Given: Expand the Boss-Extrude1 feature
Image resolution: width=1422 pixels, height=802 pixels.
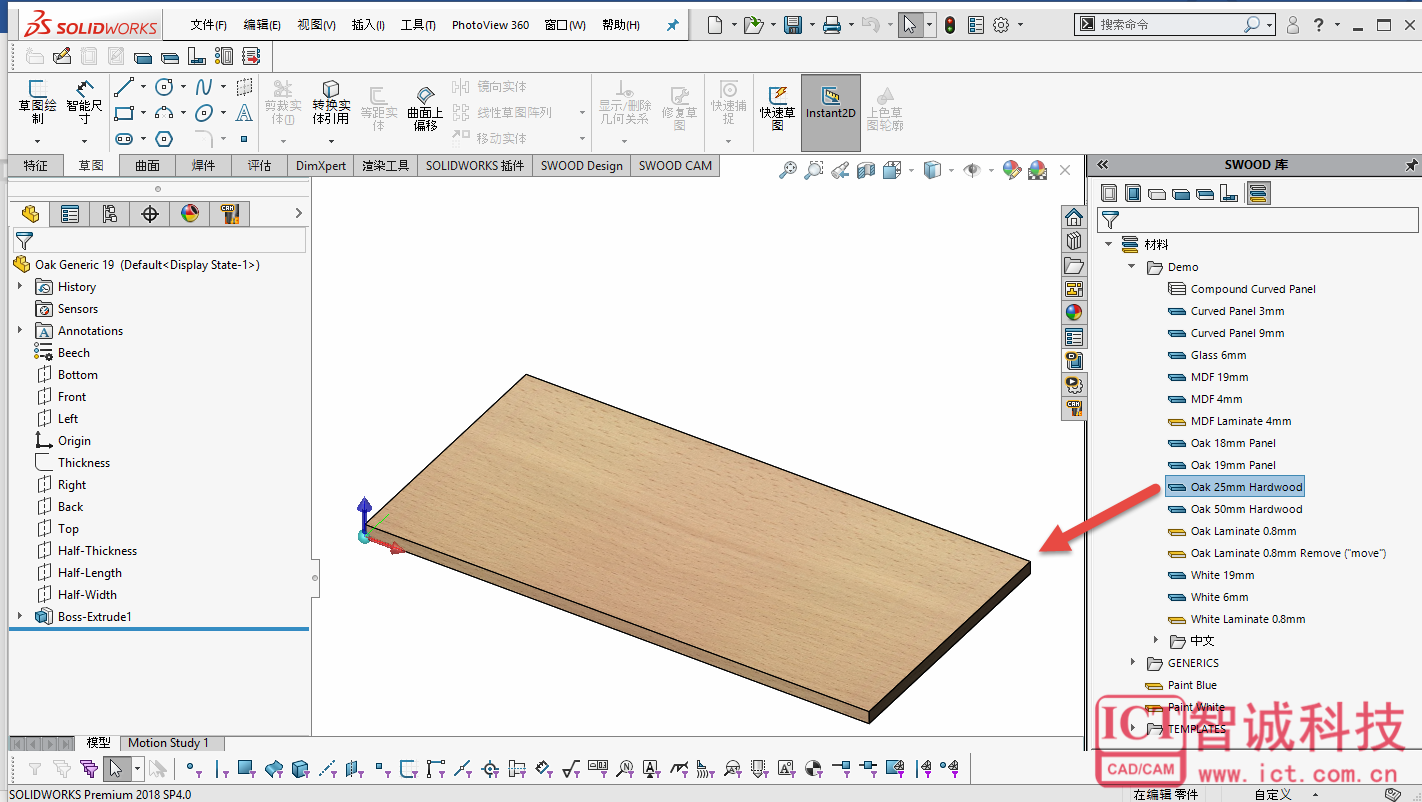Looking at the screenshot, I should (x=19, y=617).
